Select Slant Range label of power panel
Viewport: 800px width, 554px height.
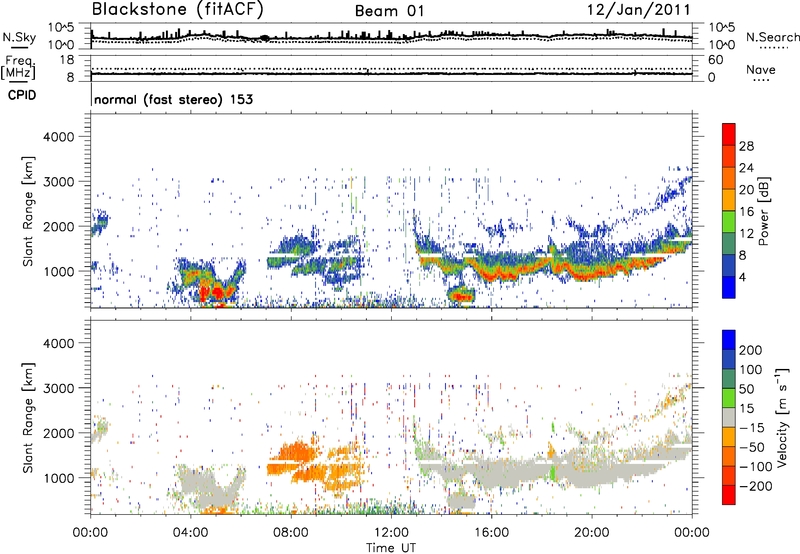[x=28, y=211]
